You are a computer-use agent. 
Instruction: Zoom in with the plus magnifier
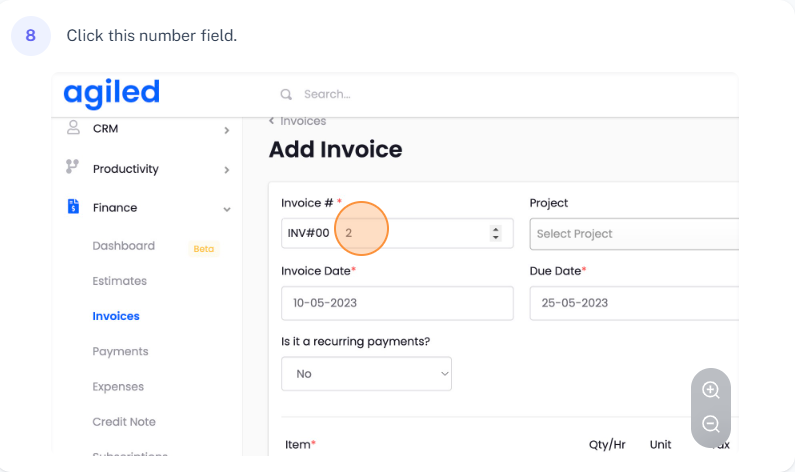coord(711,390)
